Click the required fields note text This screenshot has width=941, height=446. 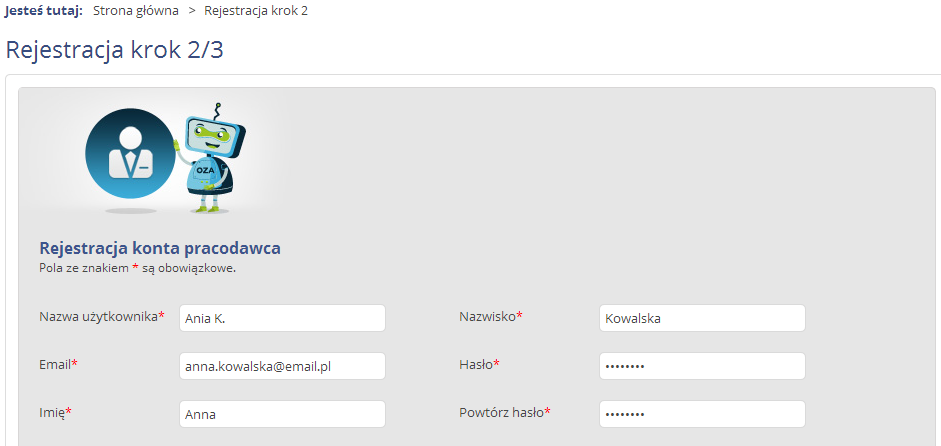pyautogui.click(x=137, y=268)
